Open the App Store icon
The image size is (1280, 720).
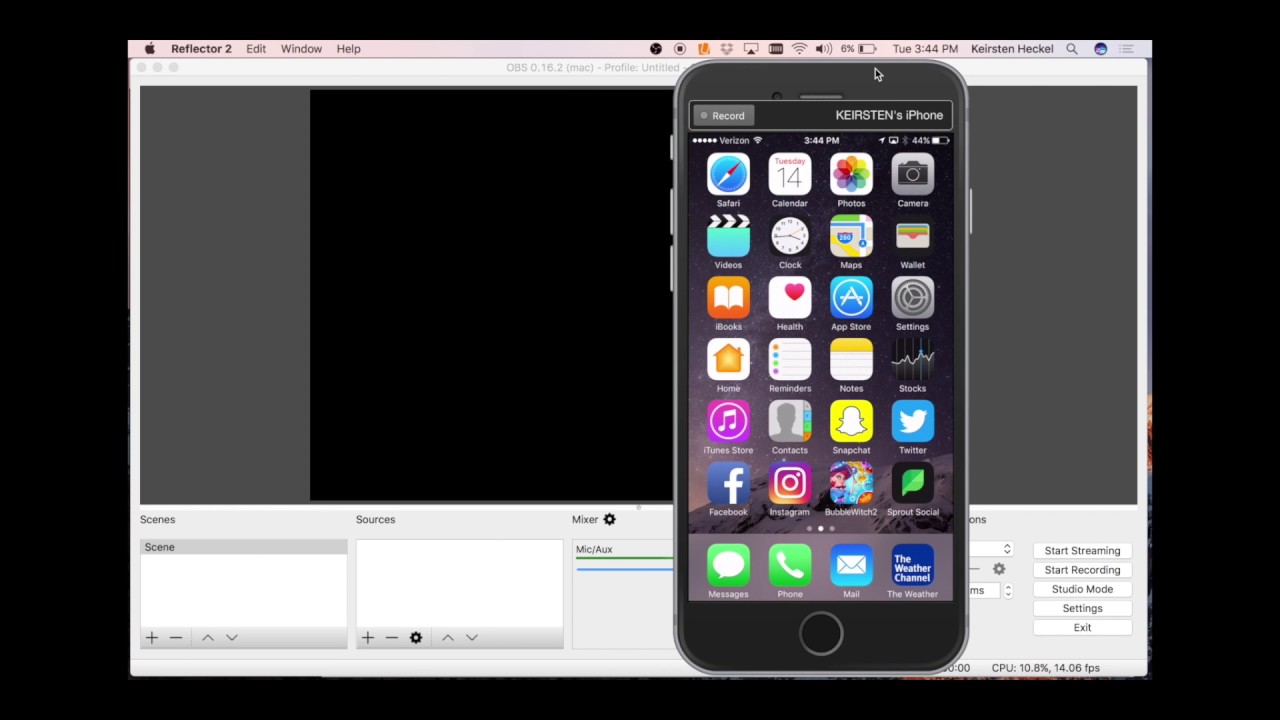851,298
